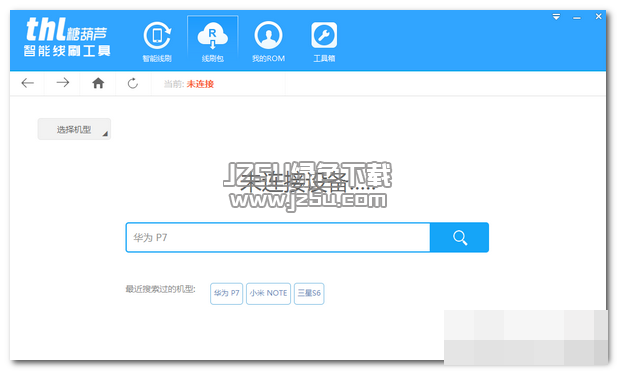This screenshot has height=371, width=617.
Task: Open the 工具箱 toolbox wrench tab
Action: point(324,41)
